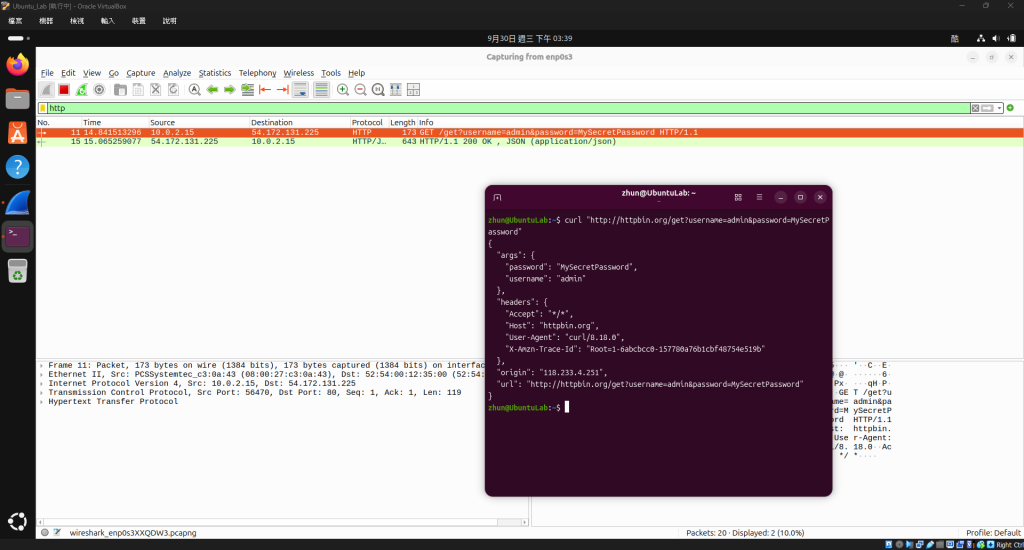Open the Telephony menu
The width and height of the screenshot is (1024, 550).
[x=257, y=73]
